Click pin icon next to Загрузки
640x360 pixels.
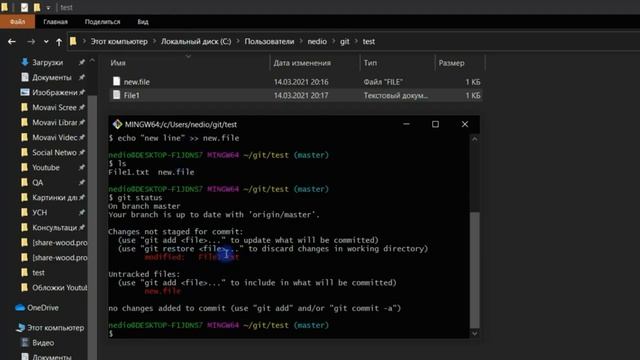point(82,62)
